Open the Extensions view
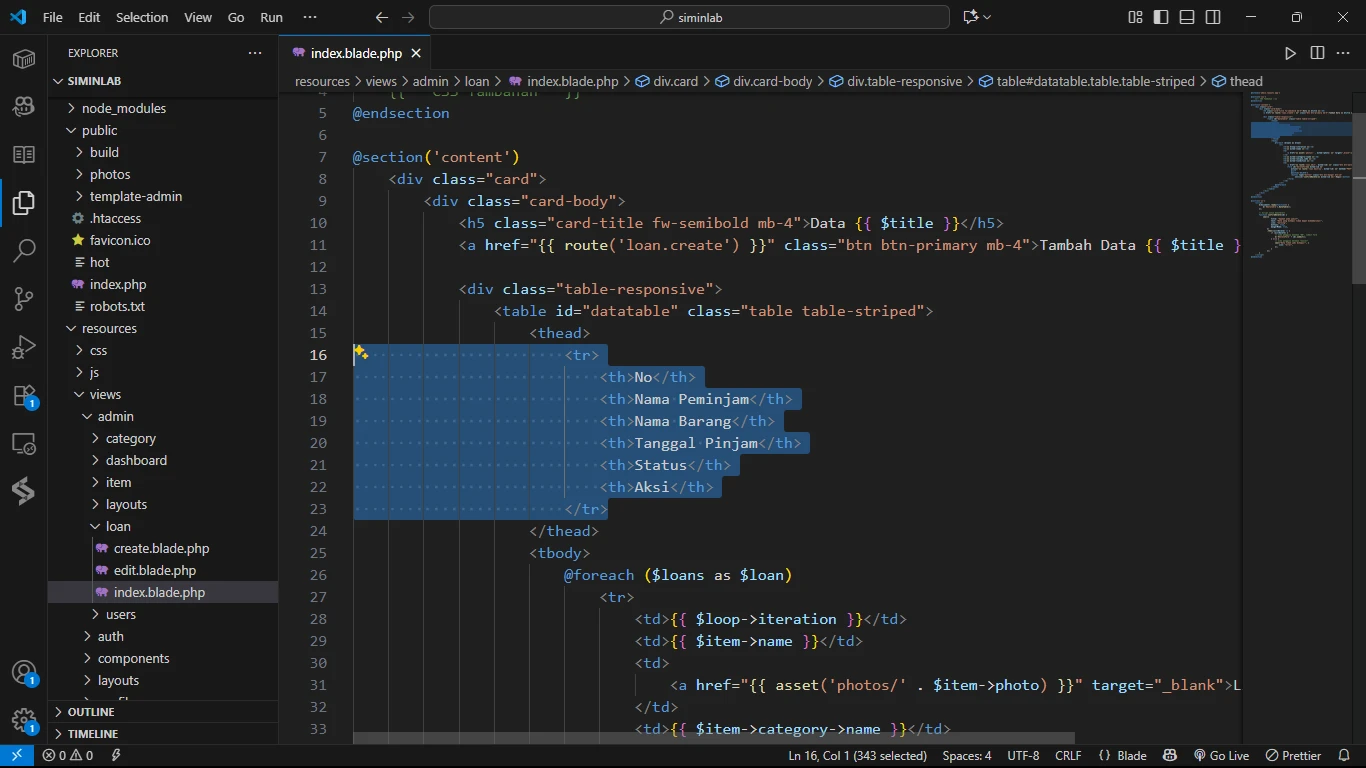 [x=24, y=395]
